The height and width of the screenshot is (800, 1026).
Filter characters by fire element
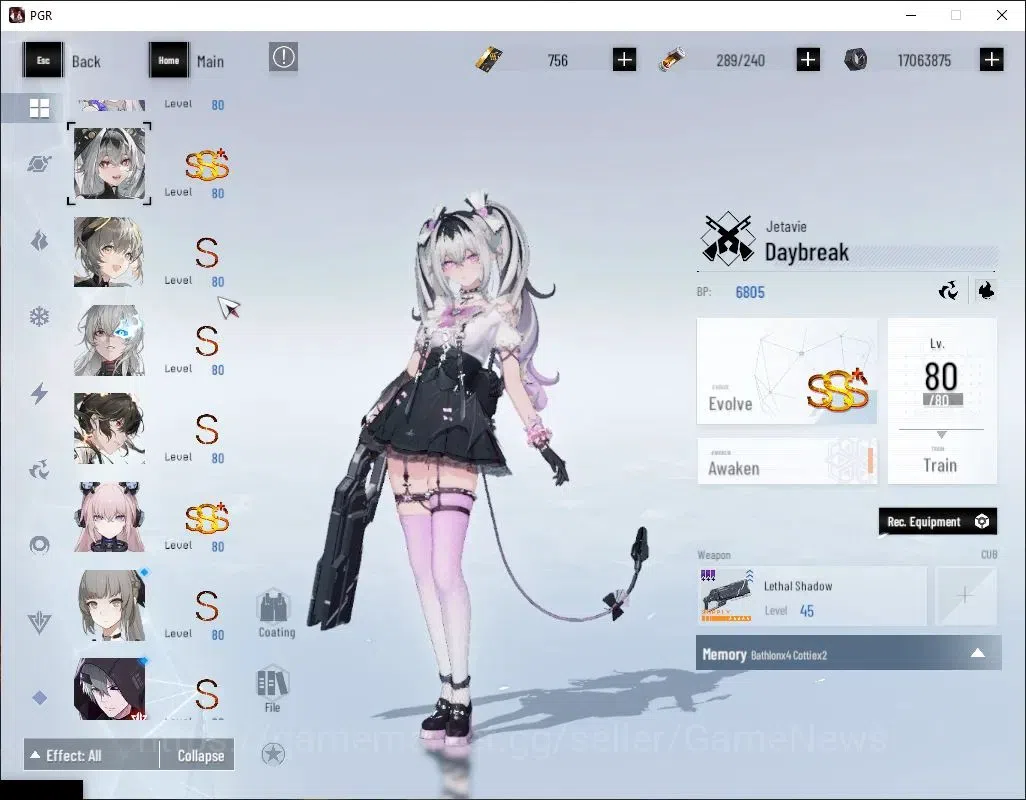(x=39, y=241)
